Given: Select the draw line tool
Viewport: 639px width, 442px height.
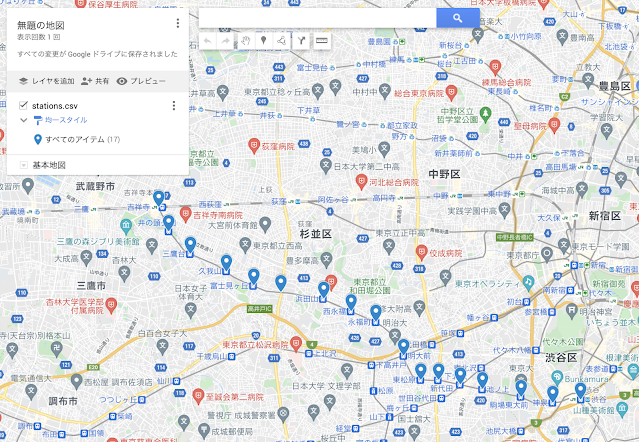Looking at the screenshot, I should 282,41.
